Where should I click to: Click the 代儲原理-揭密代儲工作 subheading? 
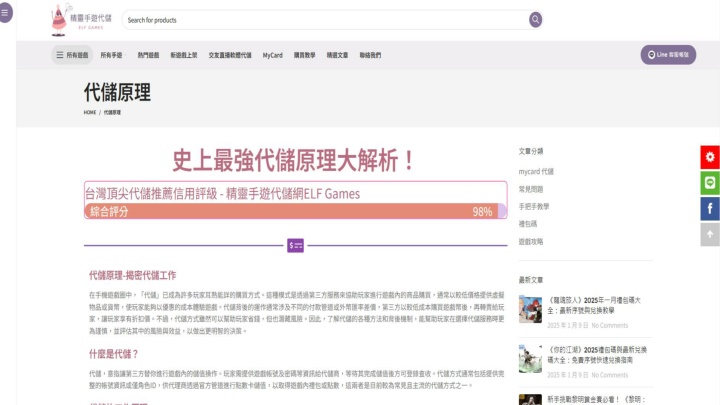[x=133, y=276]
